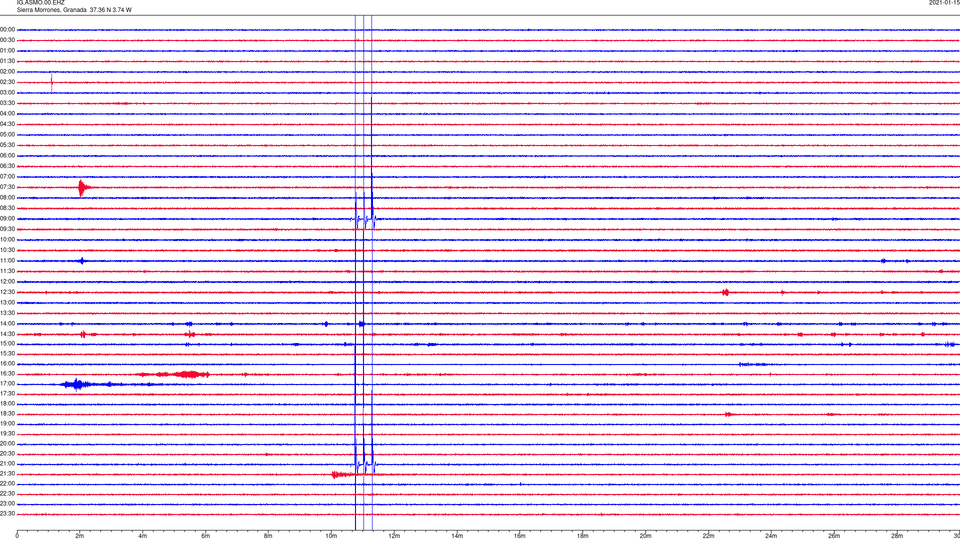This screenshot has width=960, height=540.
Task: Select the 20:00 trace time label
Action: 7,444
